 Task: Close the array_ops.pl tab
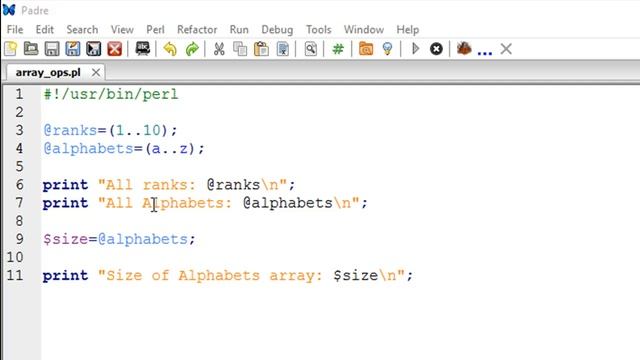click(x=96, y=73)
